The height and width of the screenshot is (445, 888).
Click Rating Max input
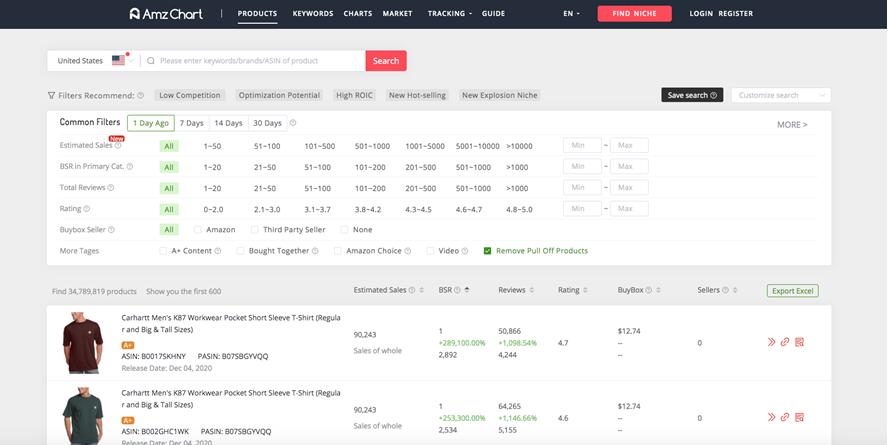(x=629, y=208)
